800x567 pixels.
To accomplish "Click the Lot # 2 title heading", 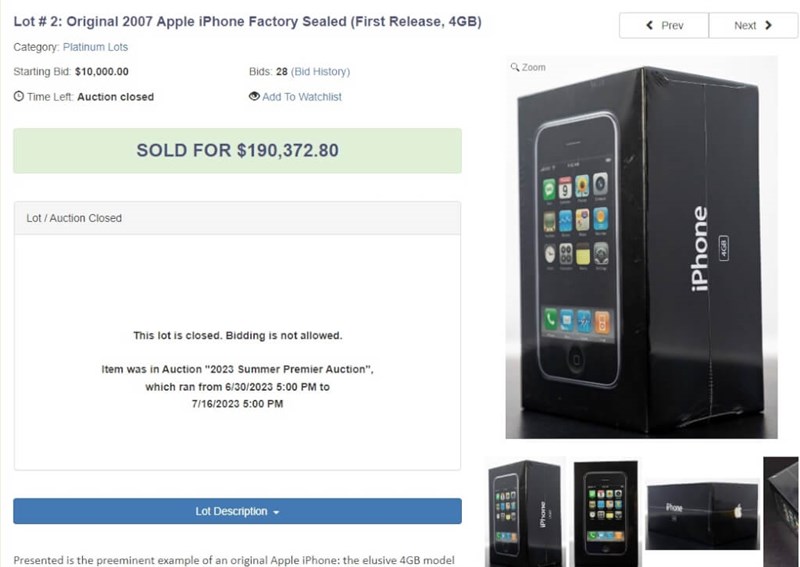I will click(247, 21).
